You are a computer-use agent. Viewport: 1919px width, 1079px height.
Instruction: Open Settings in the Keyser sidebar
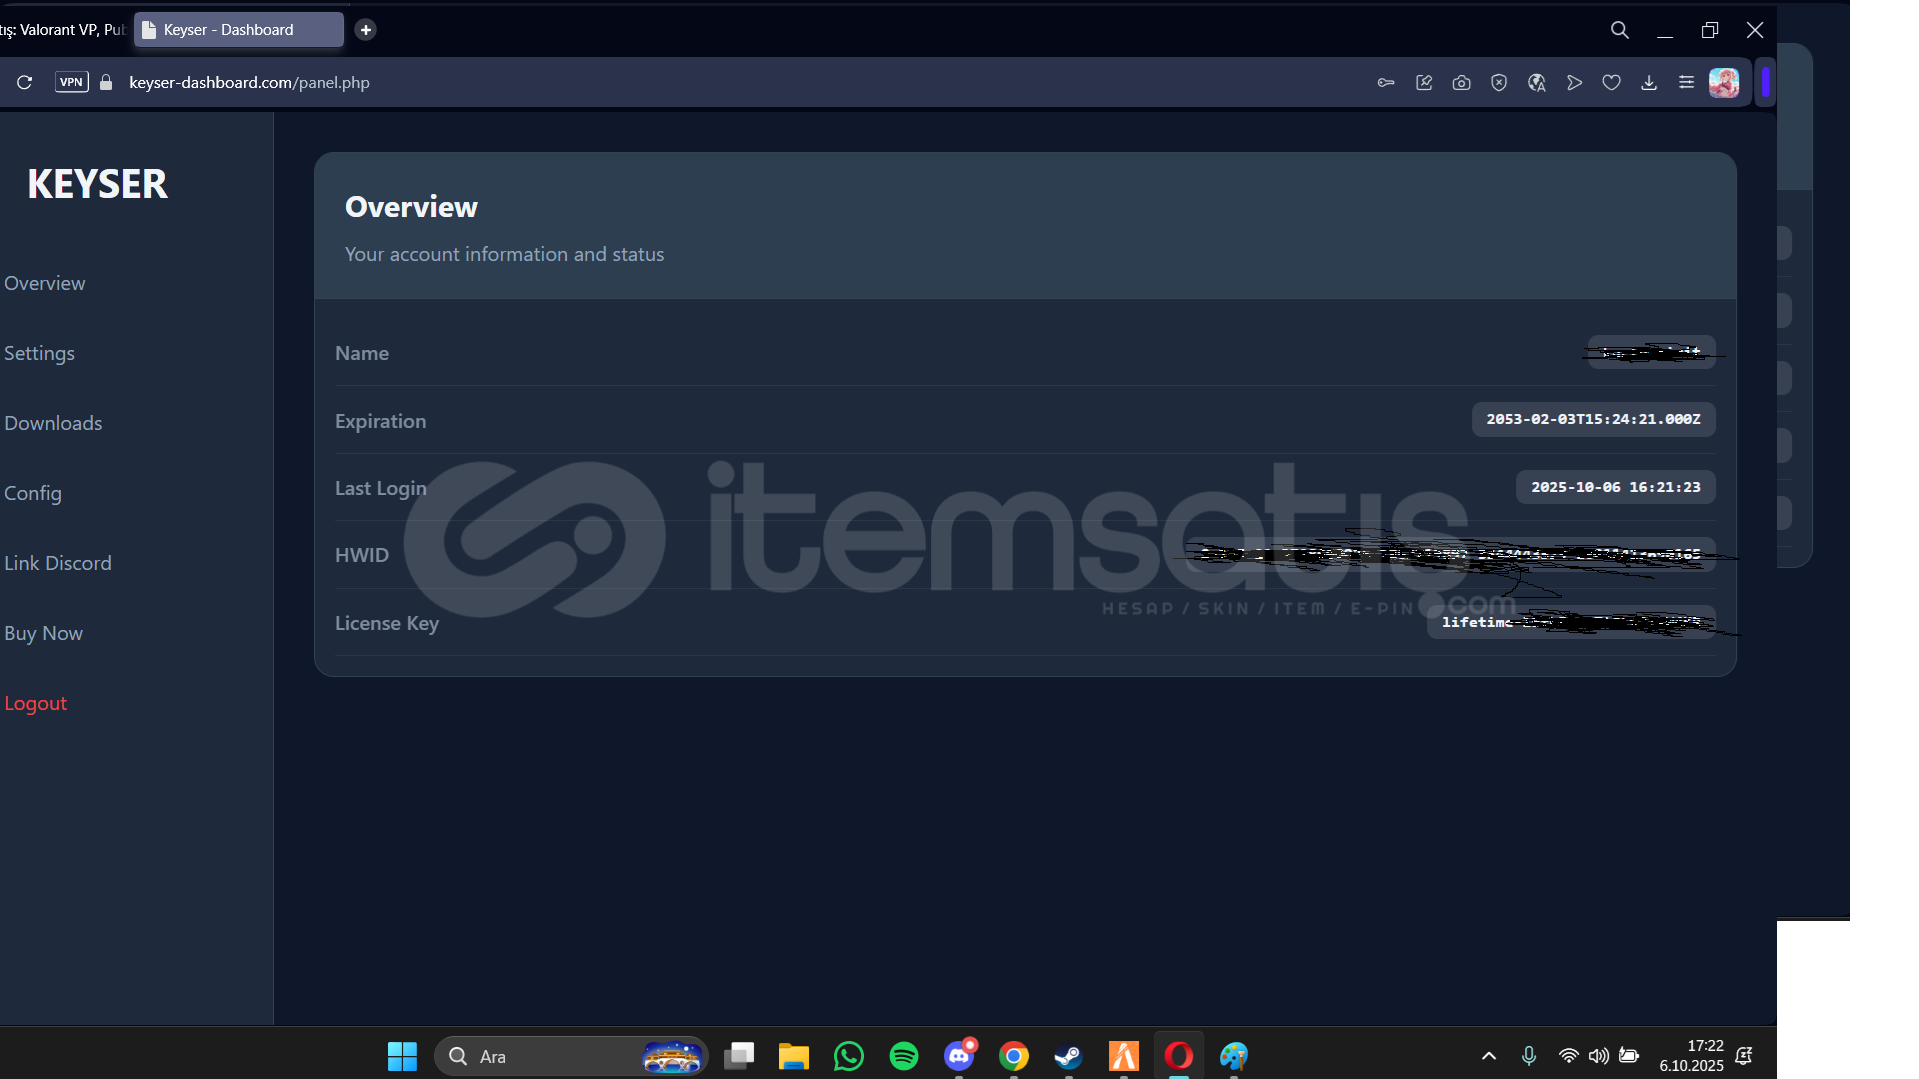coord(39,353)
